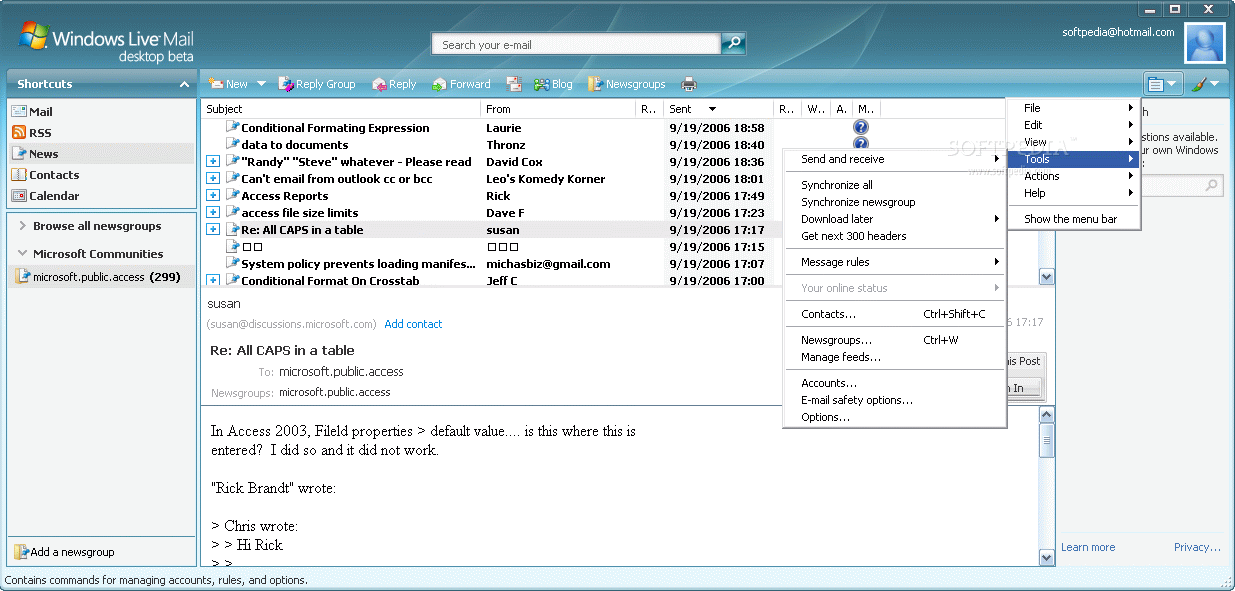Image resolution: width=1235 pixels, height=591 pixels.
Task: Open the RSS shortcut
Action: click(31, 133)
